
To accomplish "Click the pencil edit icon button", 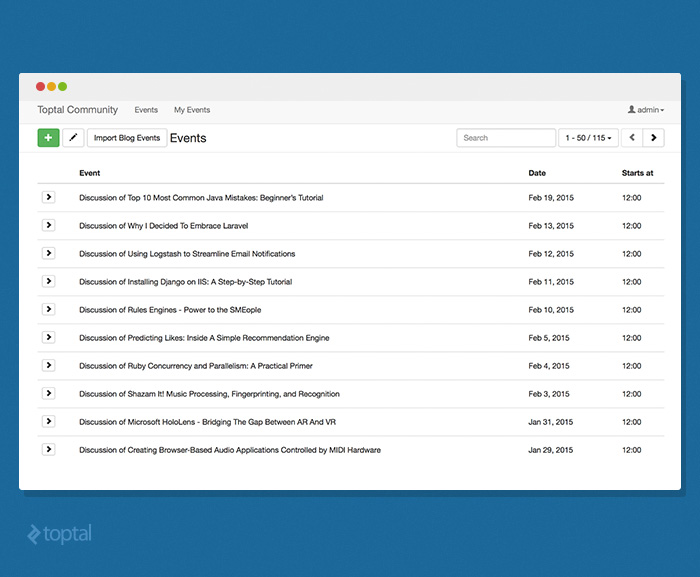I will click(x=73, y=138).
